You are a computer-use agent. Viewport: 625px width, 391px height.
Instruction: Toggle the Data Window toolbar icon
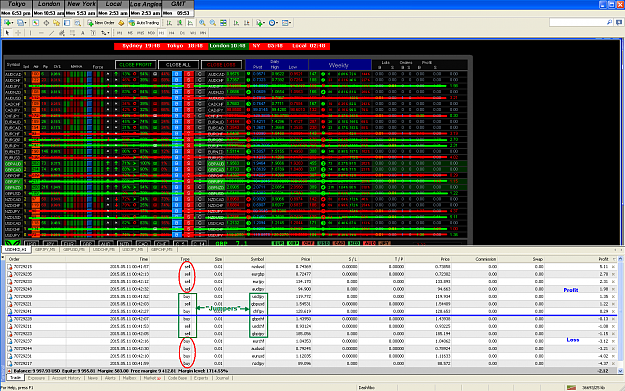(x=46, y=23)
